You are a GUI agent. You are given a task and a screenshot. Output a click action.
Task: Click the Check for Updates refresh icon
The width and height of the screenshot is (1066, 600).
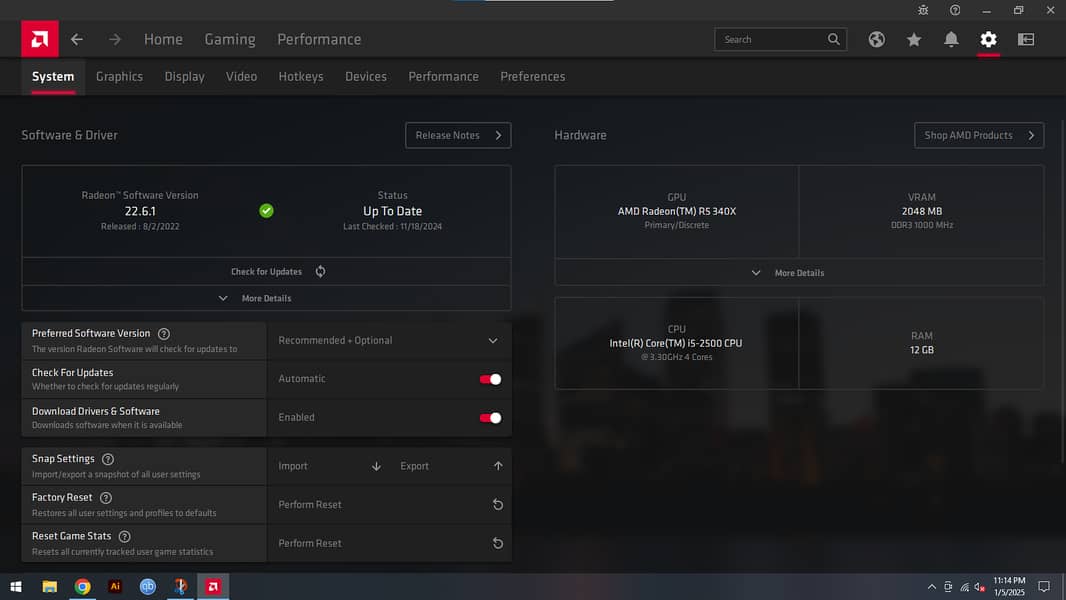point(320,271)
